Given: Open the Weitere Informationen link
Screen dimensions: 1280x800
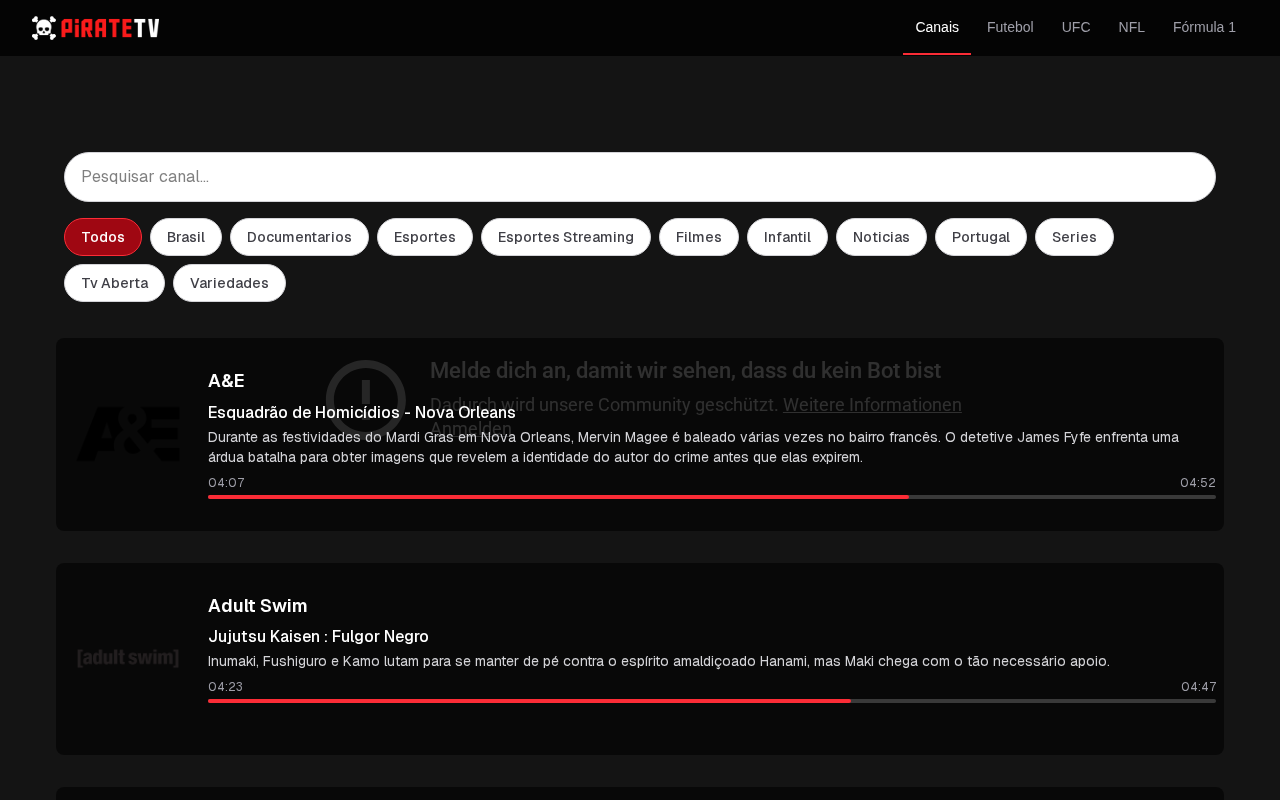Looking at the screenshot, I should click(x=872, y=405).
